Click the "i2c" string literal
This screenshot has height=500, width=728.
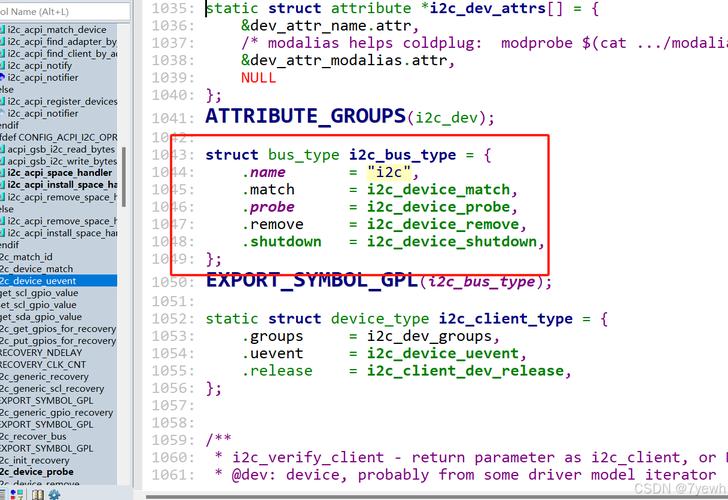[389, 172]
